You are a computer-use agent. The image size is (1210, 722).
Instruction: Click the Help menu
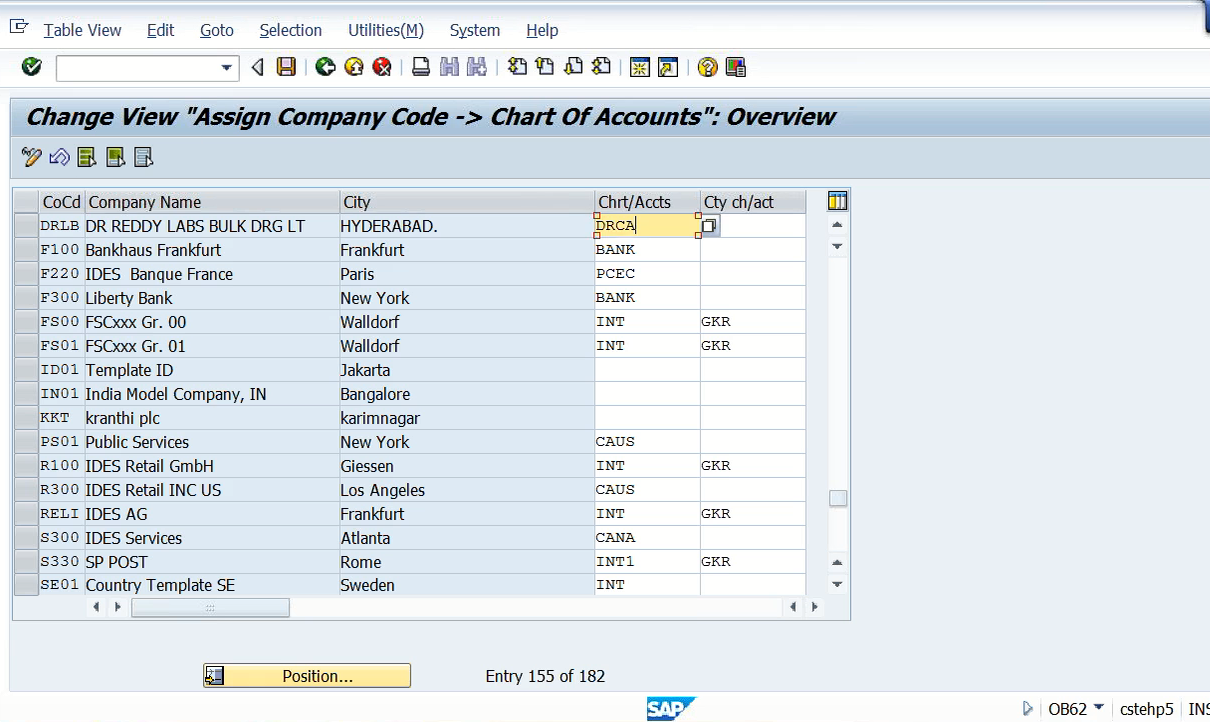pyautogui.click(x=542, y=30)
